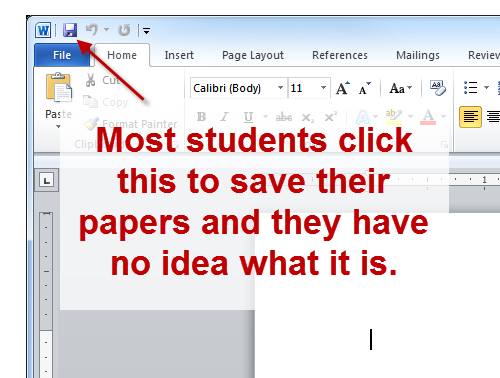Undo the last action
The image size is (500, 378).
pos(92,30)
